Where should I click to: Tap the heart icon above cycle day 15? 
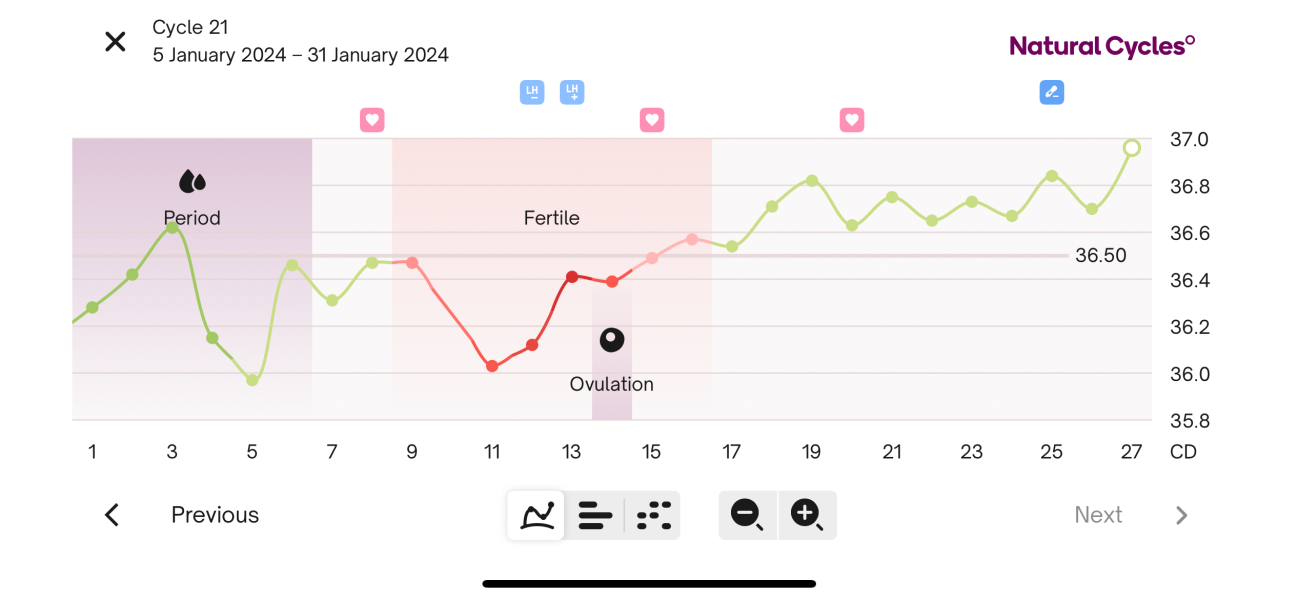(x=652, y=120)
